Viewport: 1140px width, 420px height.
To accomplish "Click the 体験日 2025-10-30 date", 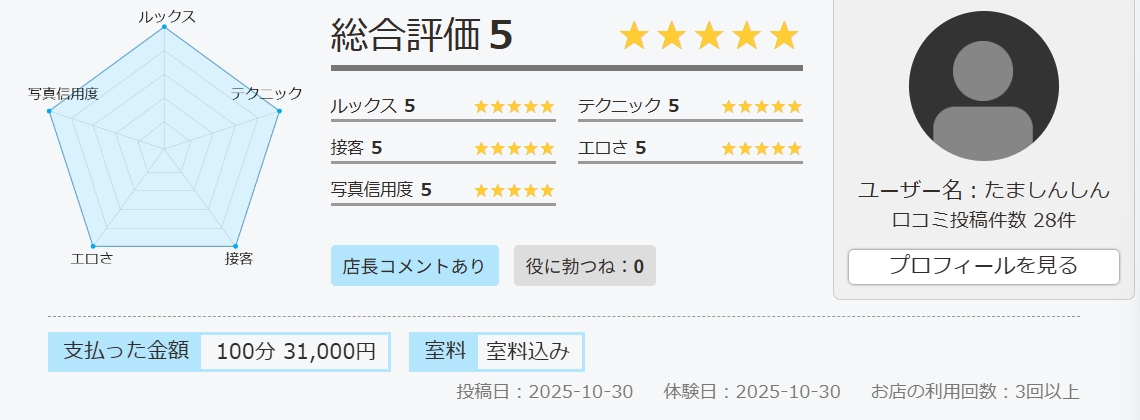I will click(x=752, y=392).
